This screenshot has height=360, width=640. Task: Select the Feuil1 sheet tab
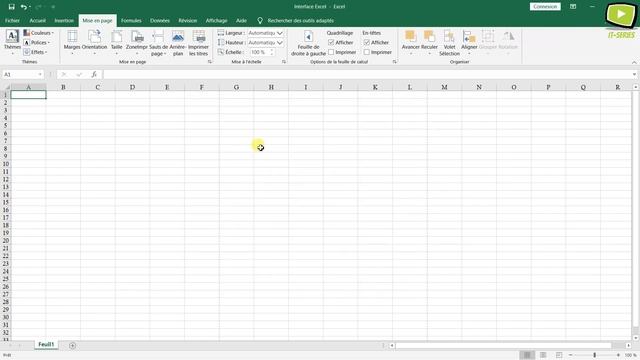pos(46,344)
